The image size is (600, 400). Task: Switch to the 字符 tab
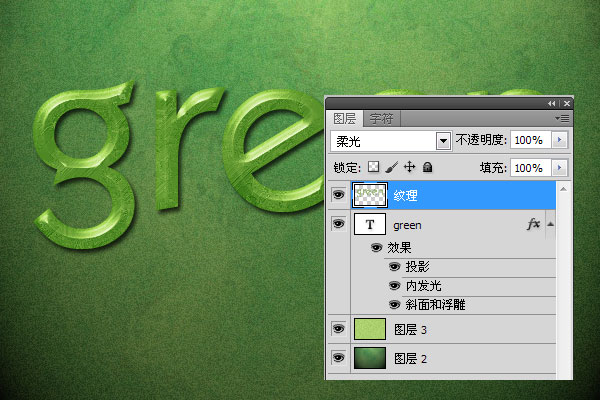(x=379, y=118)
